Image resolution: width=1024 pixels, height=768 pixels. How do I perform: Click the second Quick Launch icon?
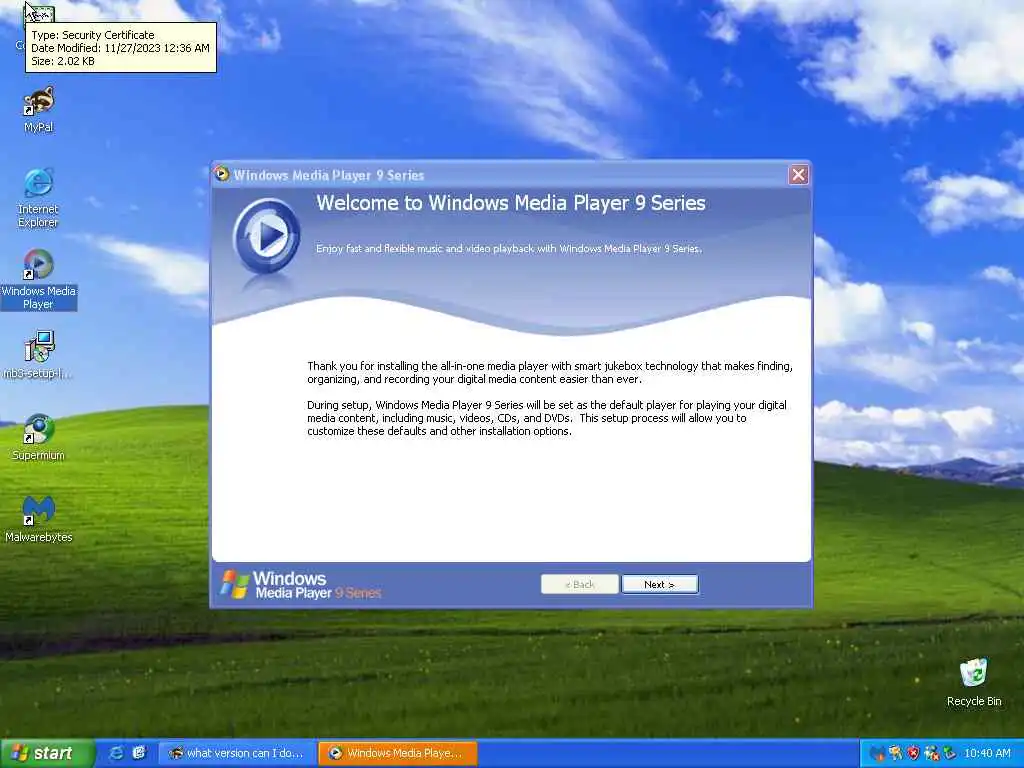[x=139, y=753]
